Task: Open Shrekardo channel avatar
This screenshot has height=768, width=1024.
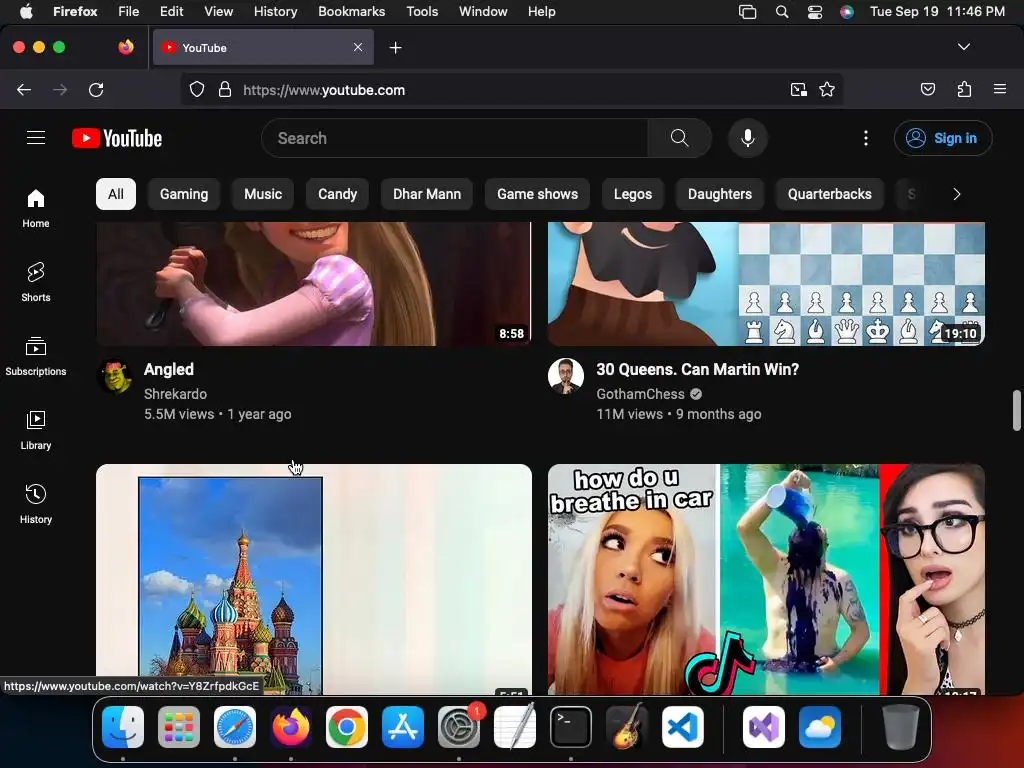Action: click(115, 377)
